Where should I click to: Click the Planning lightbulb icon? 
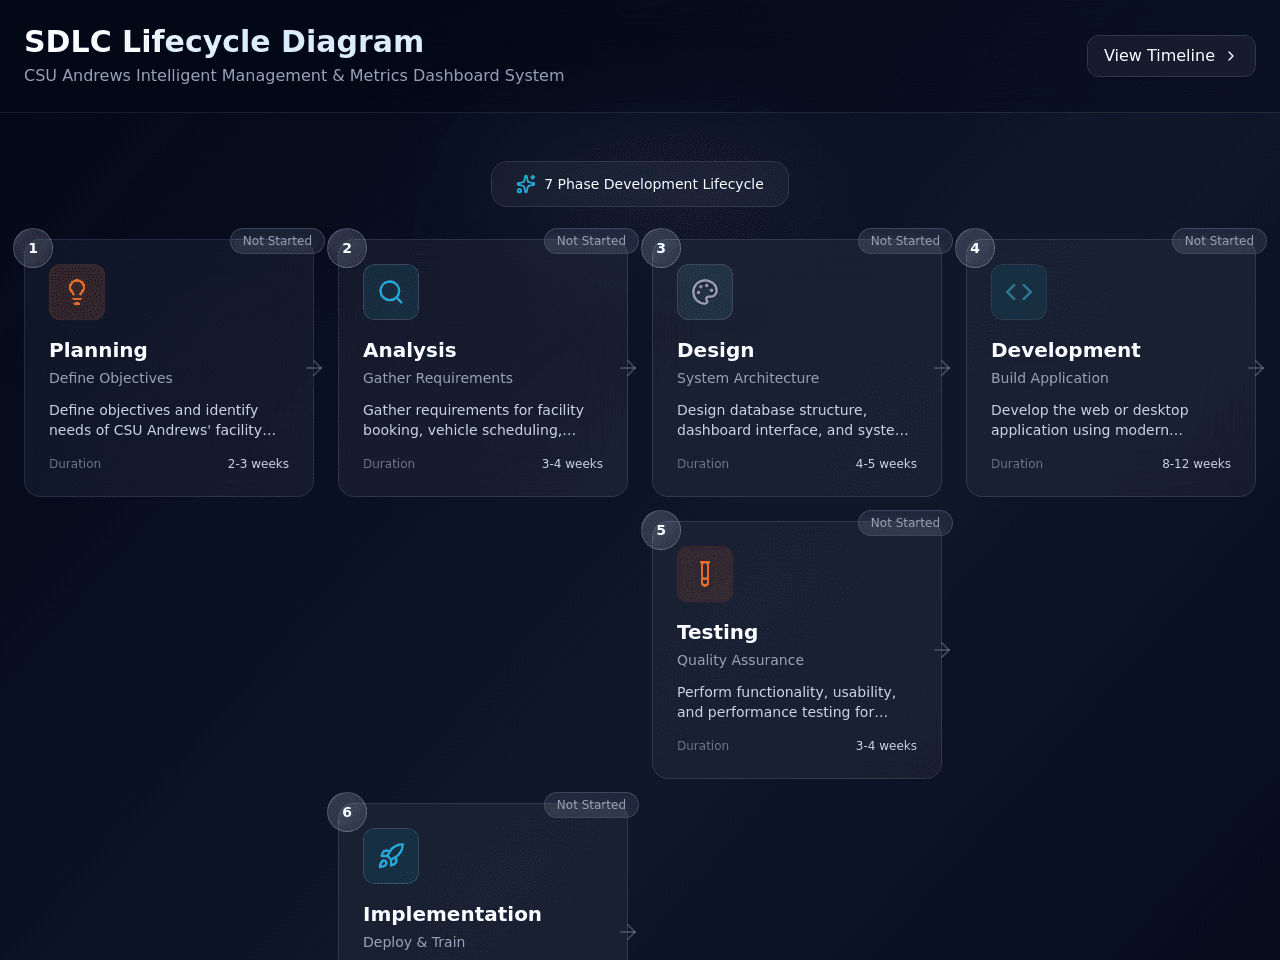[x=77, y=292]
